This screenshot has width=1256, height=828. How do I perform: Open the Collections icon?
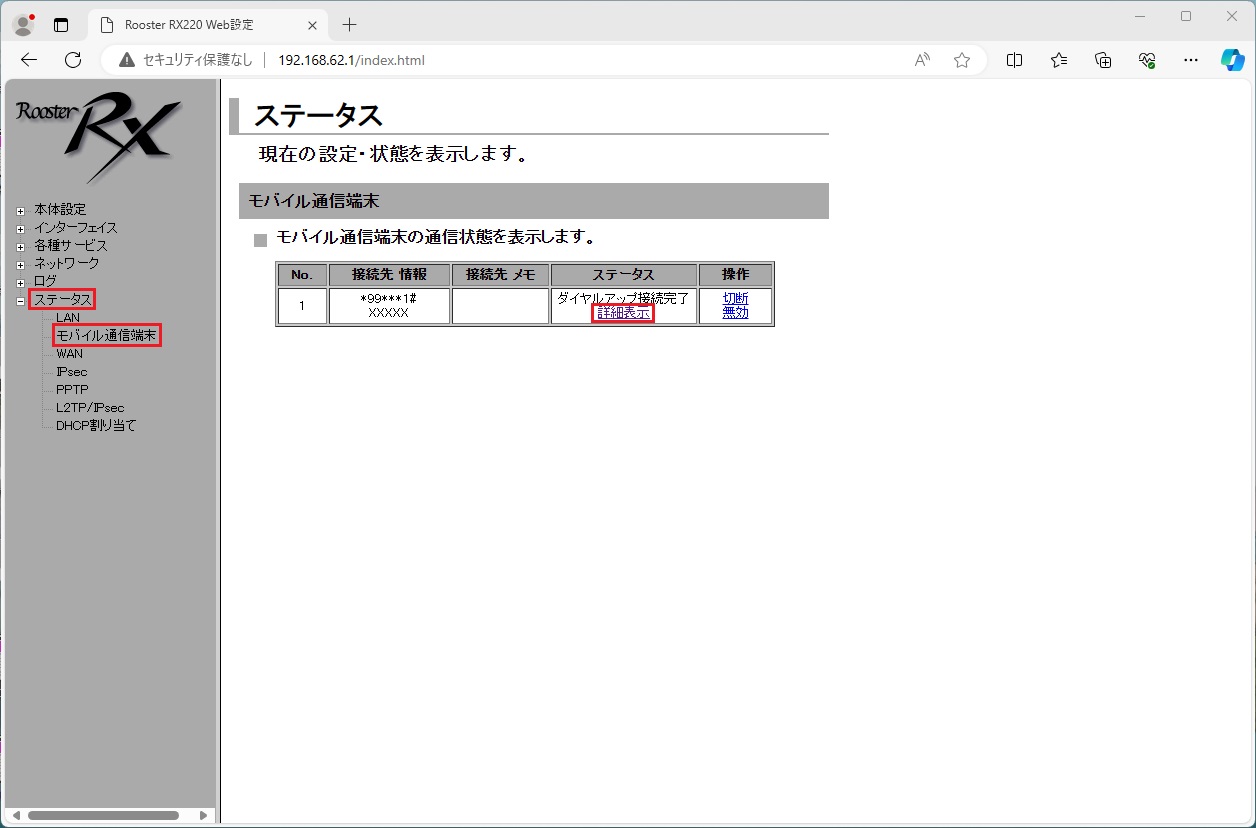click(1103, 60)
